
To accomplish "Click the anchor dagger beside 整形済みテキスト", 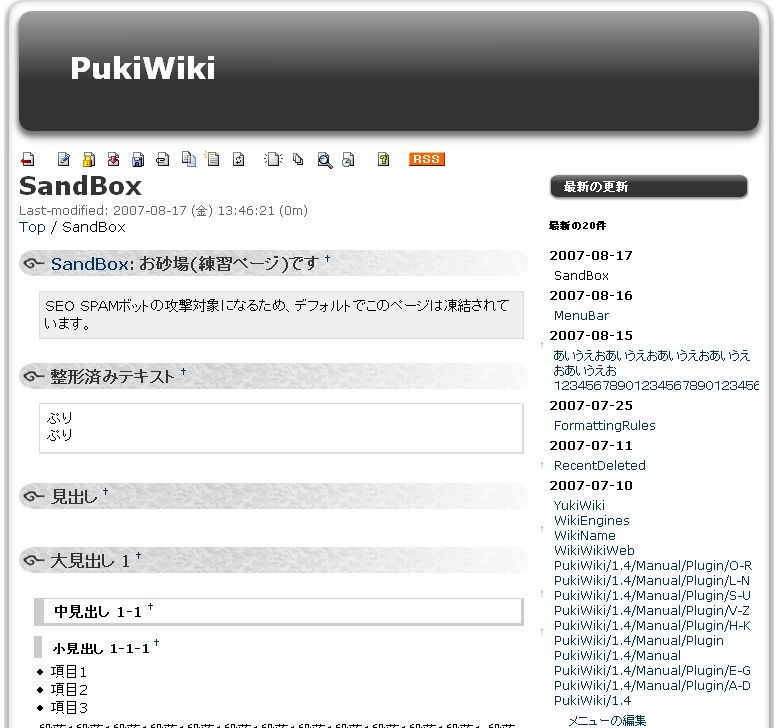I will click(183, 373).
